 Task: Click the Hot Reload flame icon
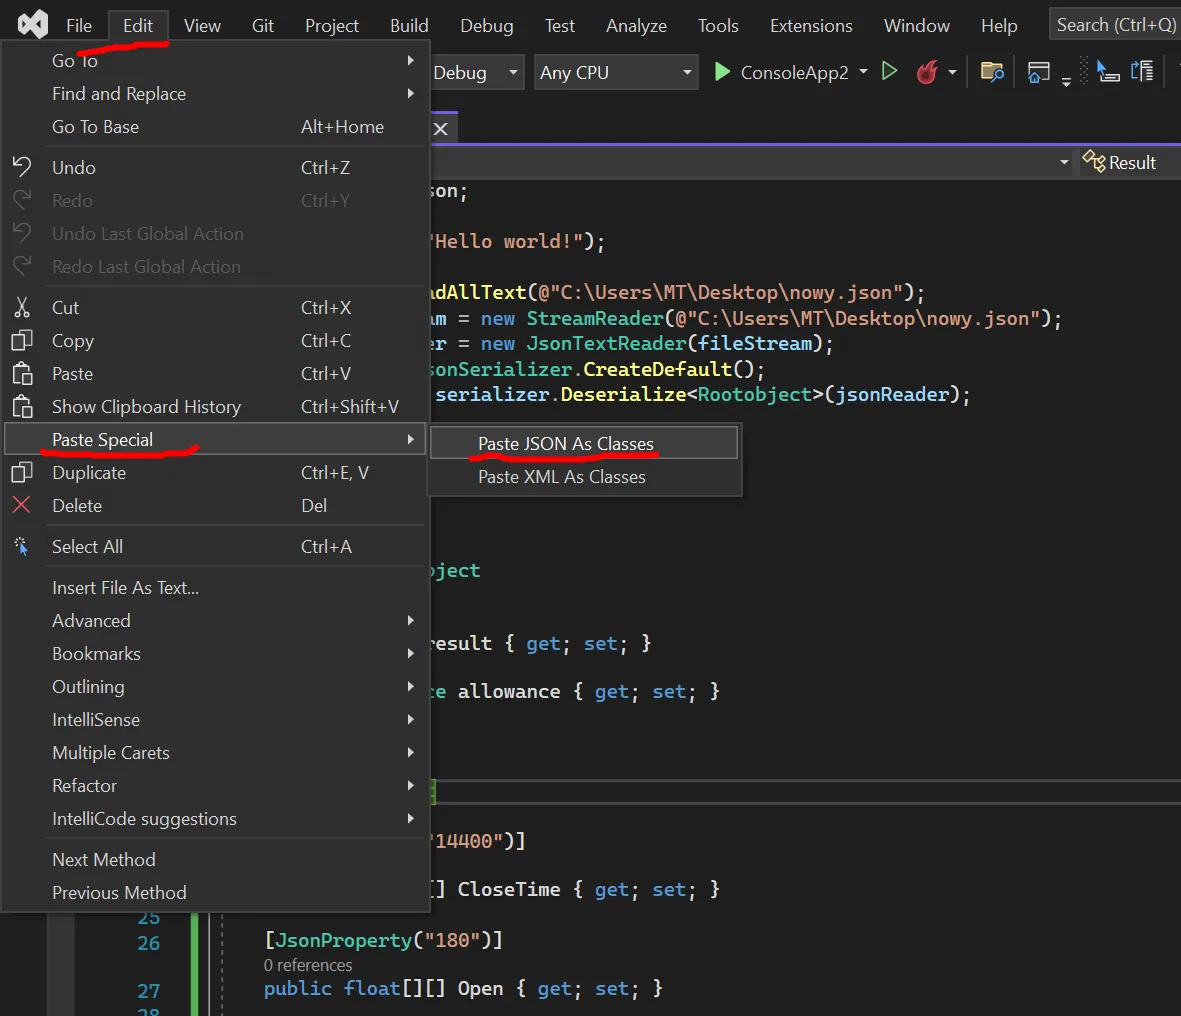tap(927, 72)
